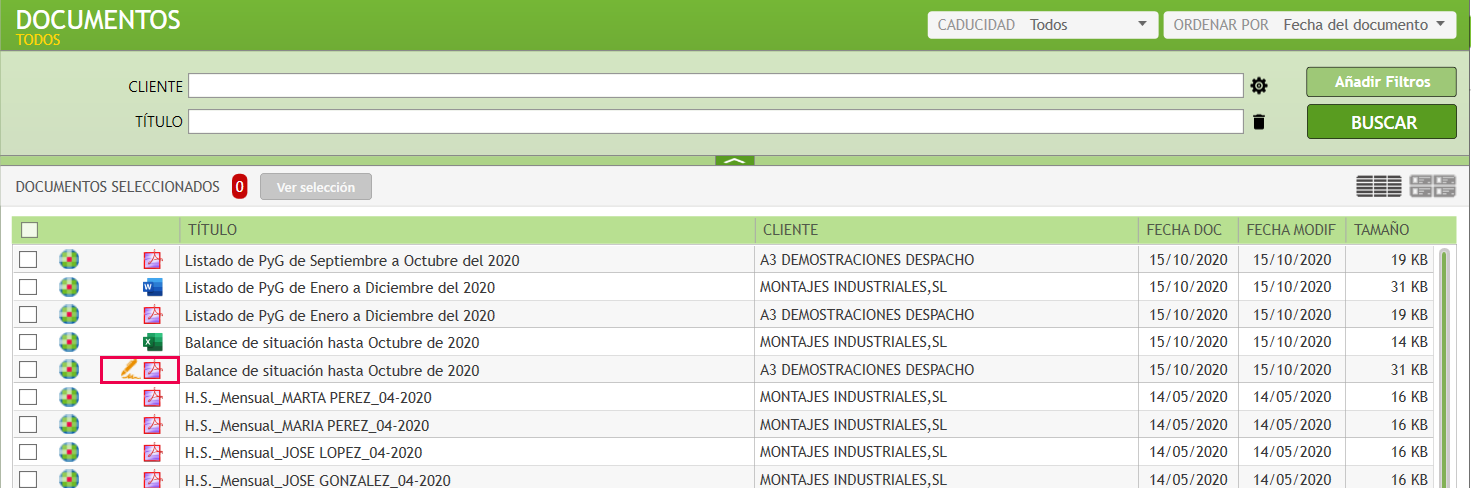Open 'H.S._Mensual_MARTA PEREZ_04-2020' title
Viewport: 1471px width, 488px height.
[x=308, y=398]
